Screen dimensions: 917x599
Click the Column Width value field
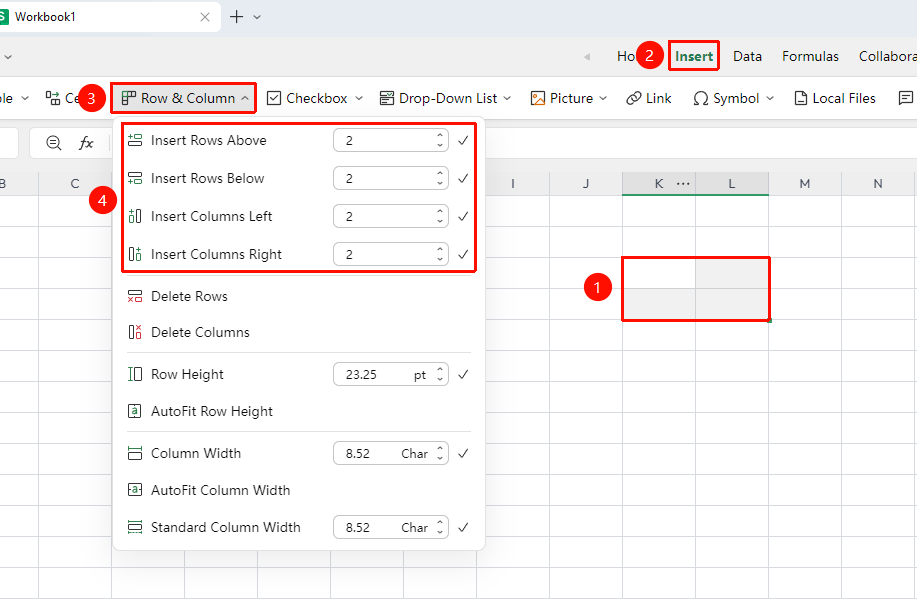tap(391, 453)
